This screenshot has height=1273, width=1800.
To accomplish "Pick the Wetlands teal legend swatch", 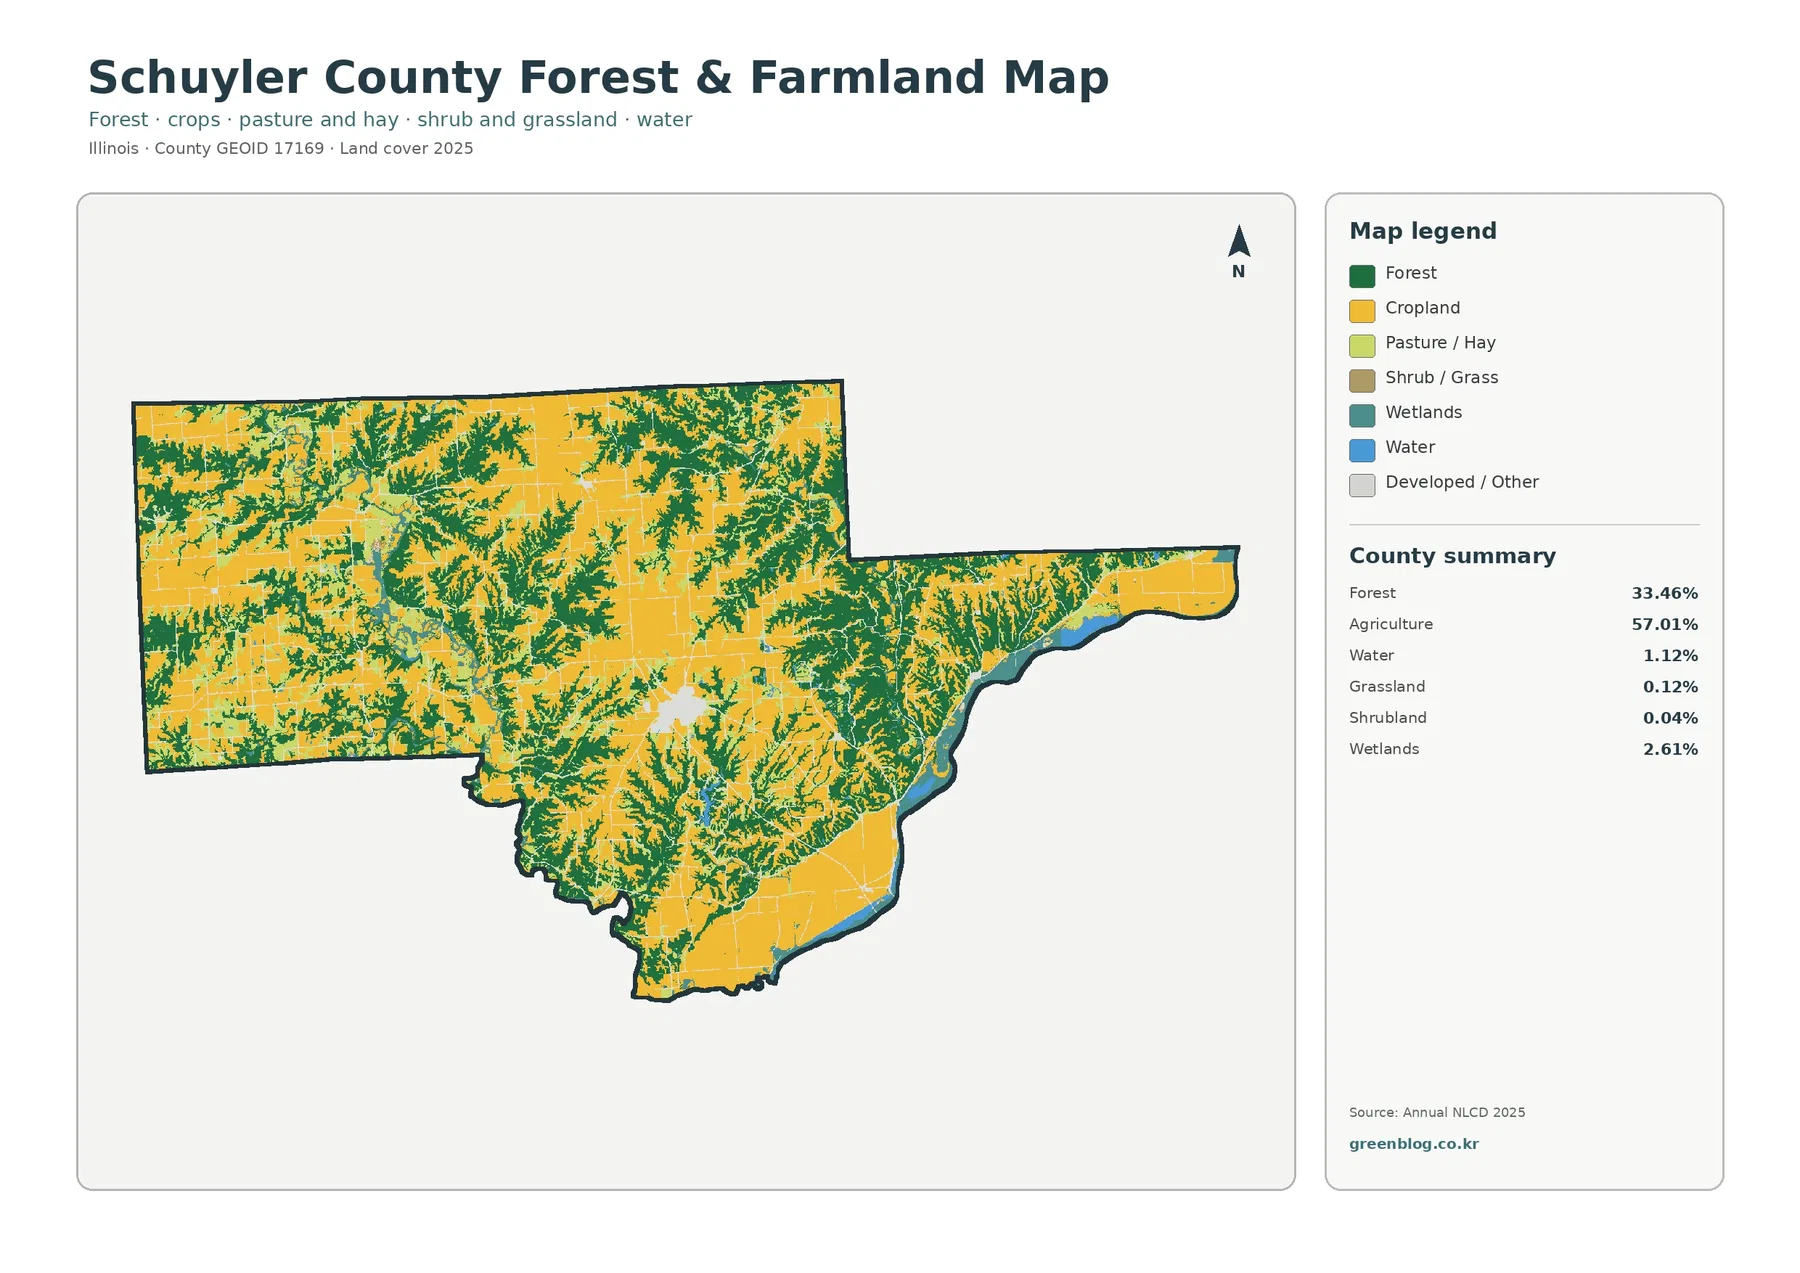I will tap(1362, 416).
